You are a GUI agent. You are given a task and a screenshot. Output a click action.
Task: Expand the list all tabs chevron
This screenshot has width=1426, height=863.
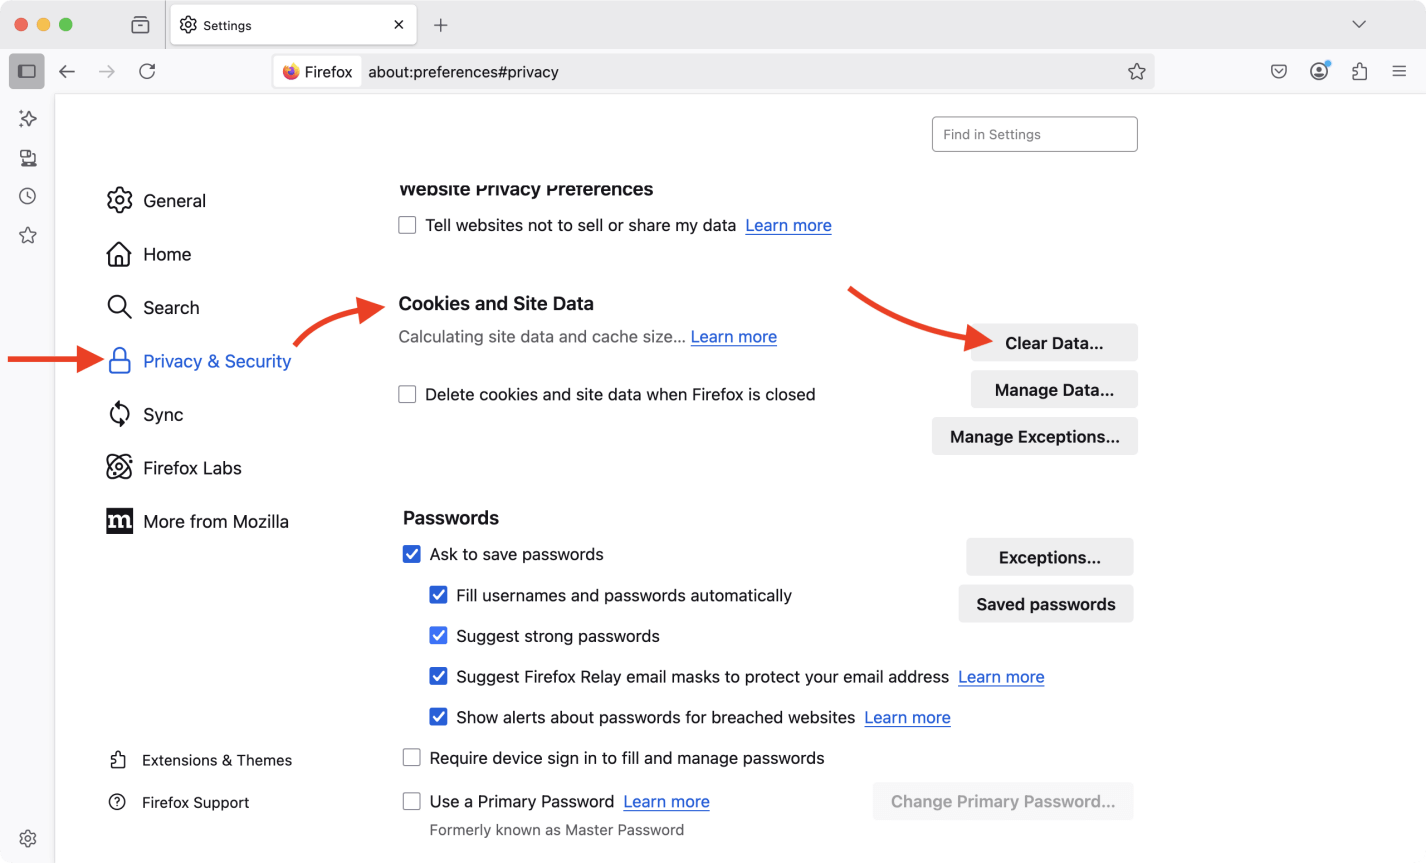(x=1358, y=25)
